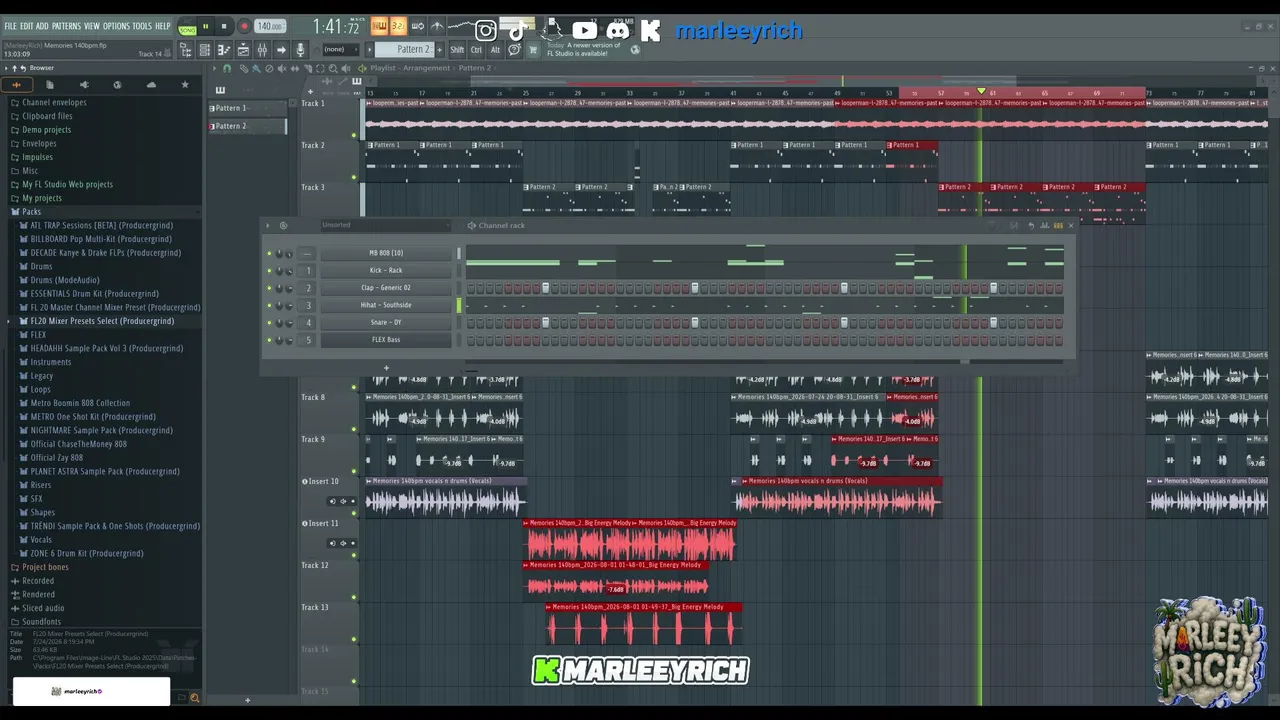Click the microphone icon in the main toolbar

tap(300, 50)
